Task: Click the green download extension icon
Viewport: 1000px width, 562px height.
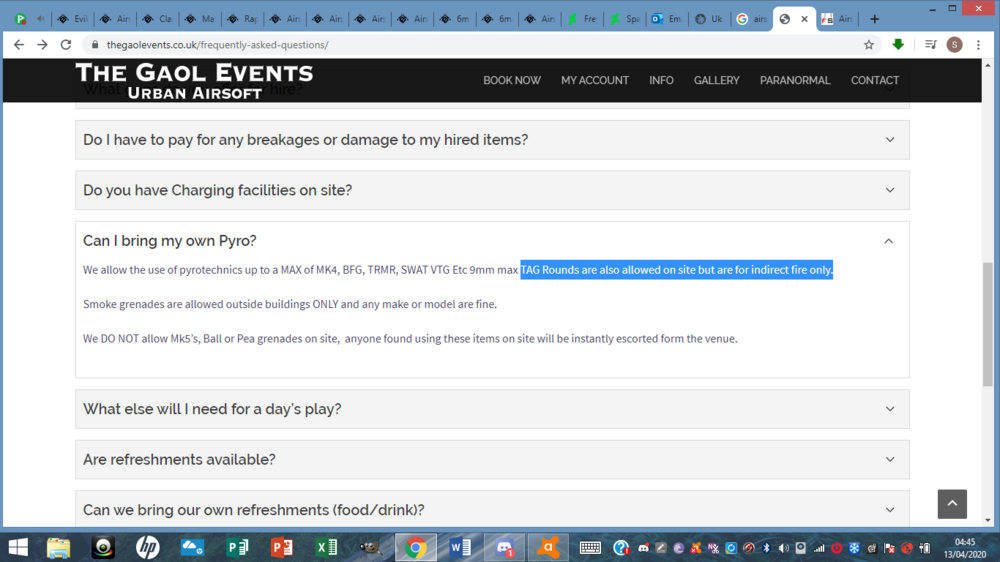Action: click(898, 45)
